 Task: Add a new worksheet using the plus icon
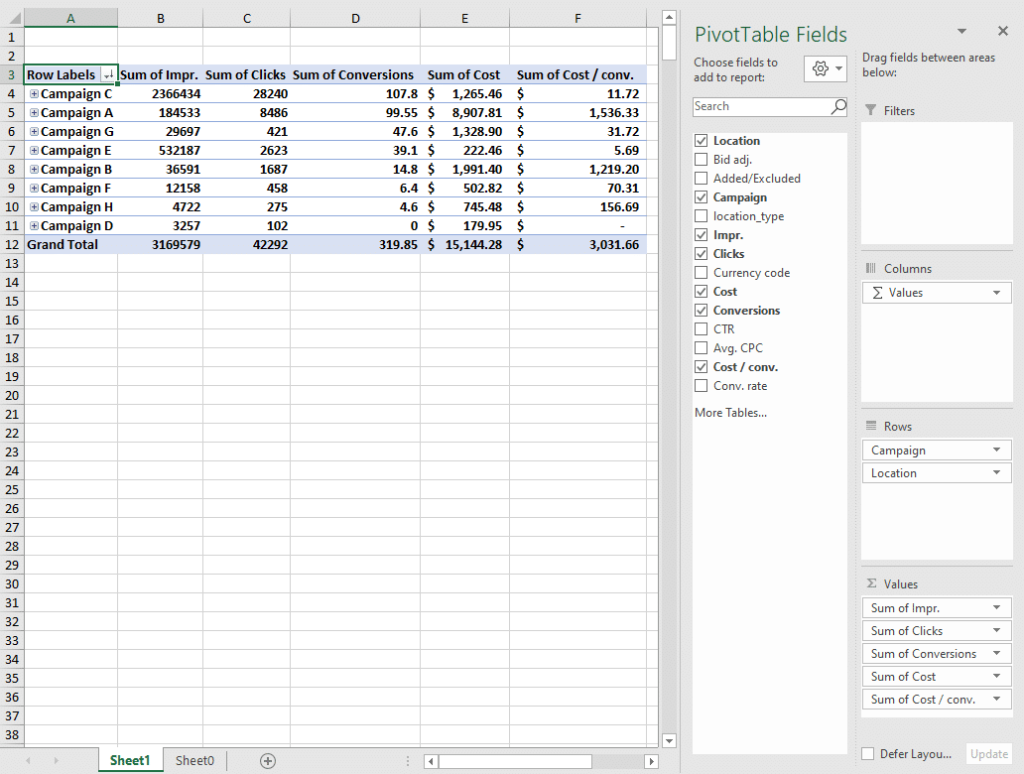[x=267, y=761]
